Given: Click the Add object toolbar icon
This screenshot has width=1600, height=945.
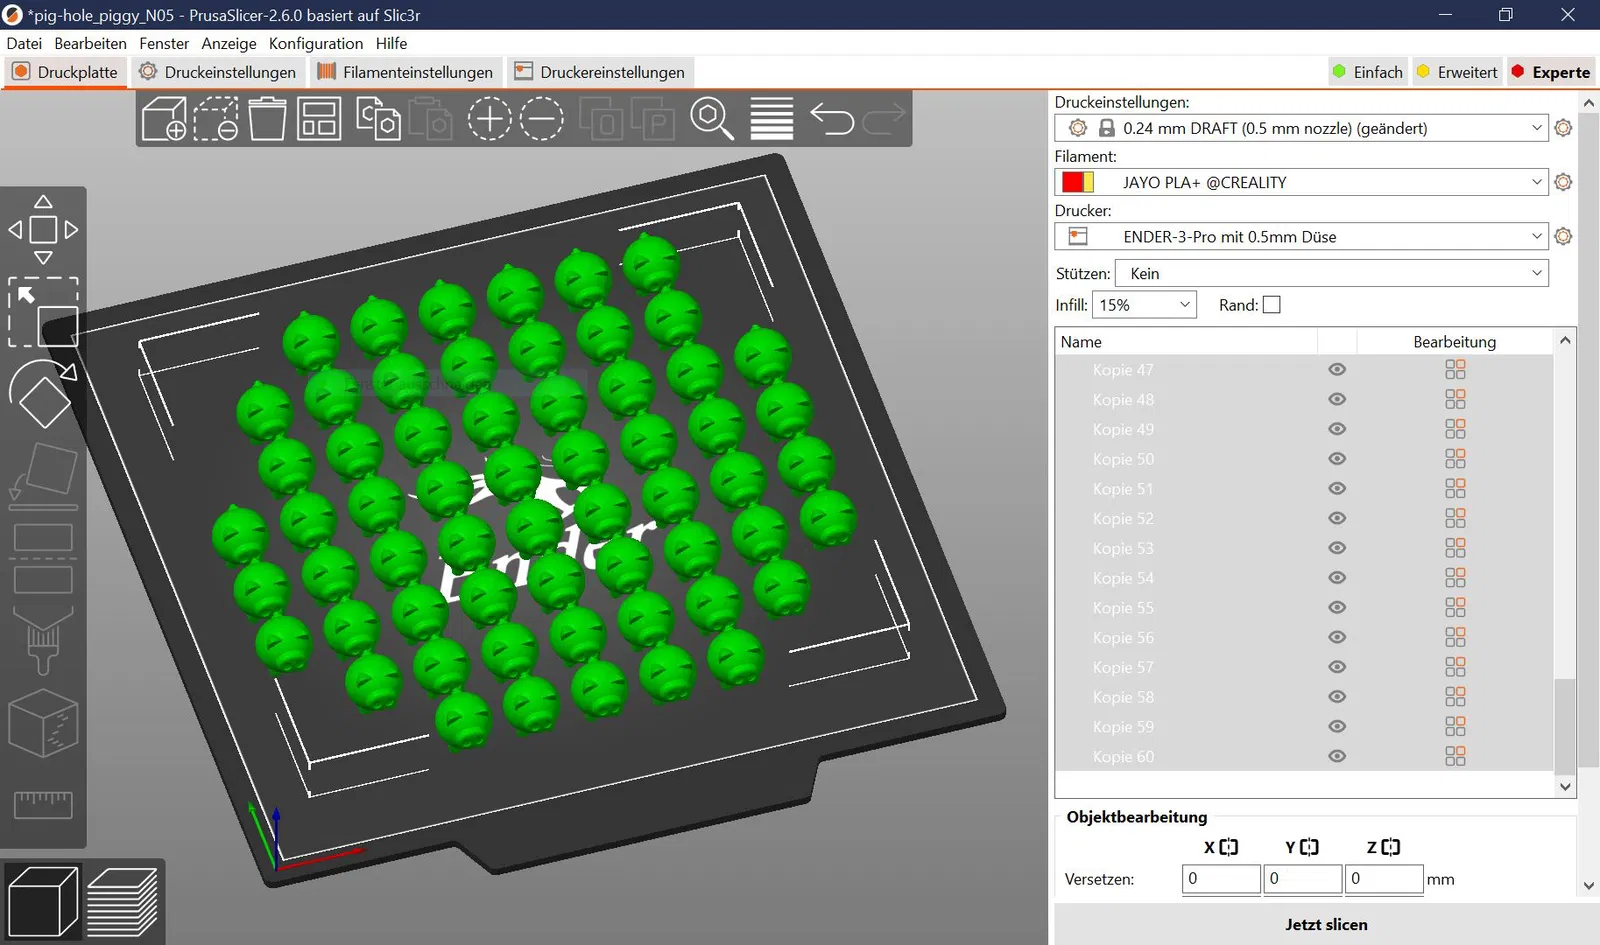Looking at the screenshot, I should pyautogui.click(x=164, y=119).
